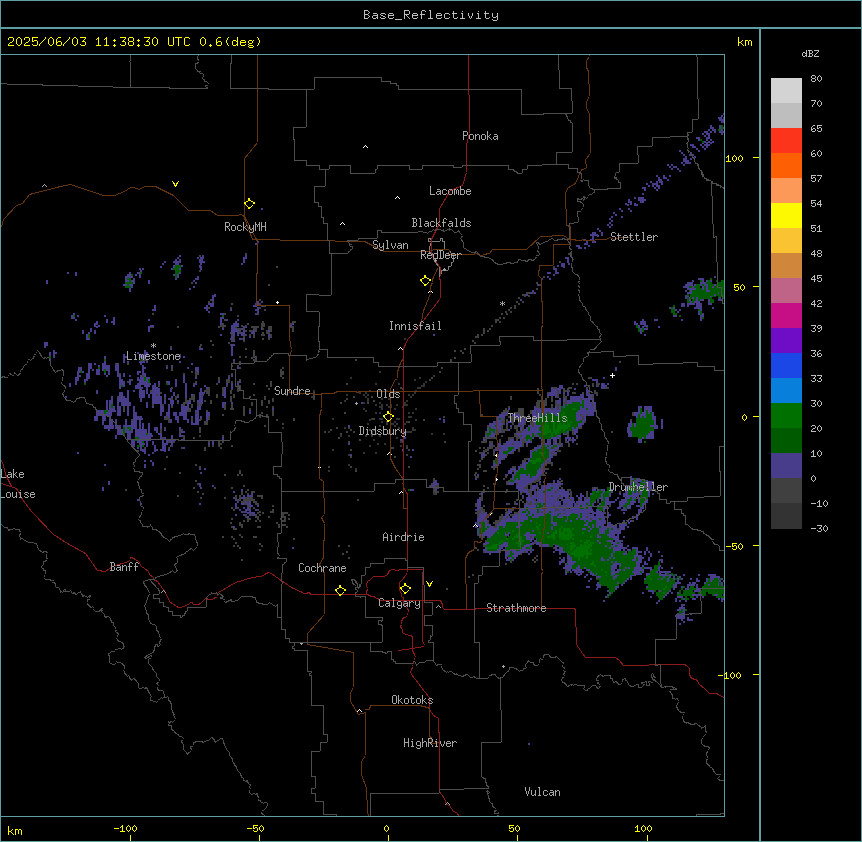Click the Lacombe city label
The height and width of the screenshot is (842, 862).
click(450, 191)
